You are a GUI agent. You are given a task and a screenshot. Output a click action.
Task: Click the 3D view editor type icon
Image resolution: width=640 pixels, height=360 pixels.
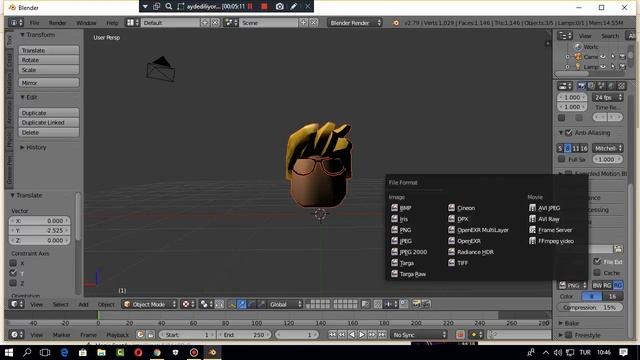tap(17, 304)
